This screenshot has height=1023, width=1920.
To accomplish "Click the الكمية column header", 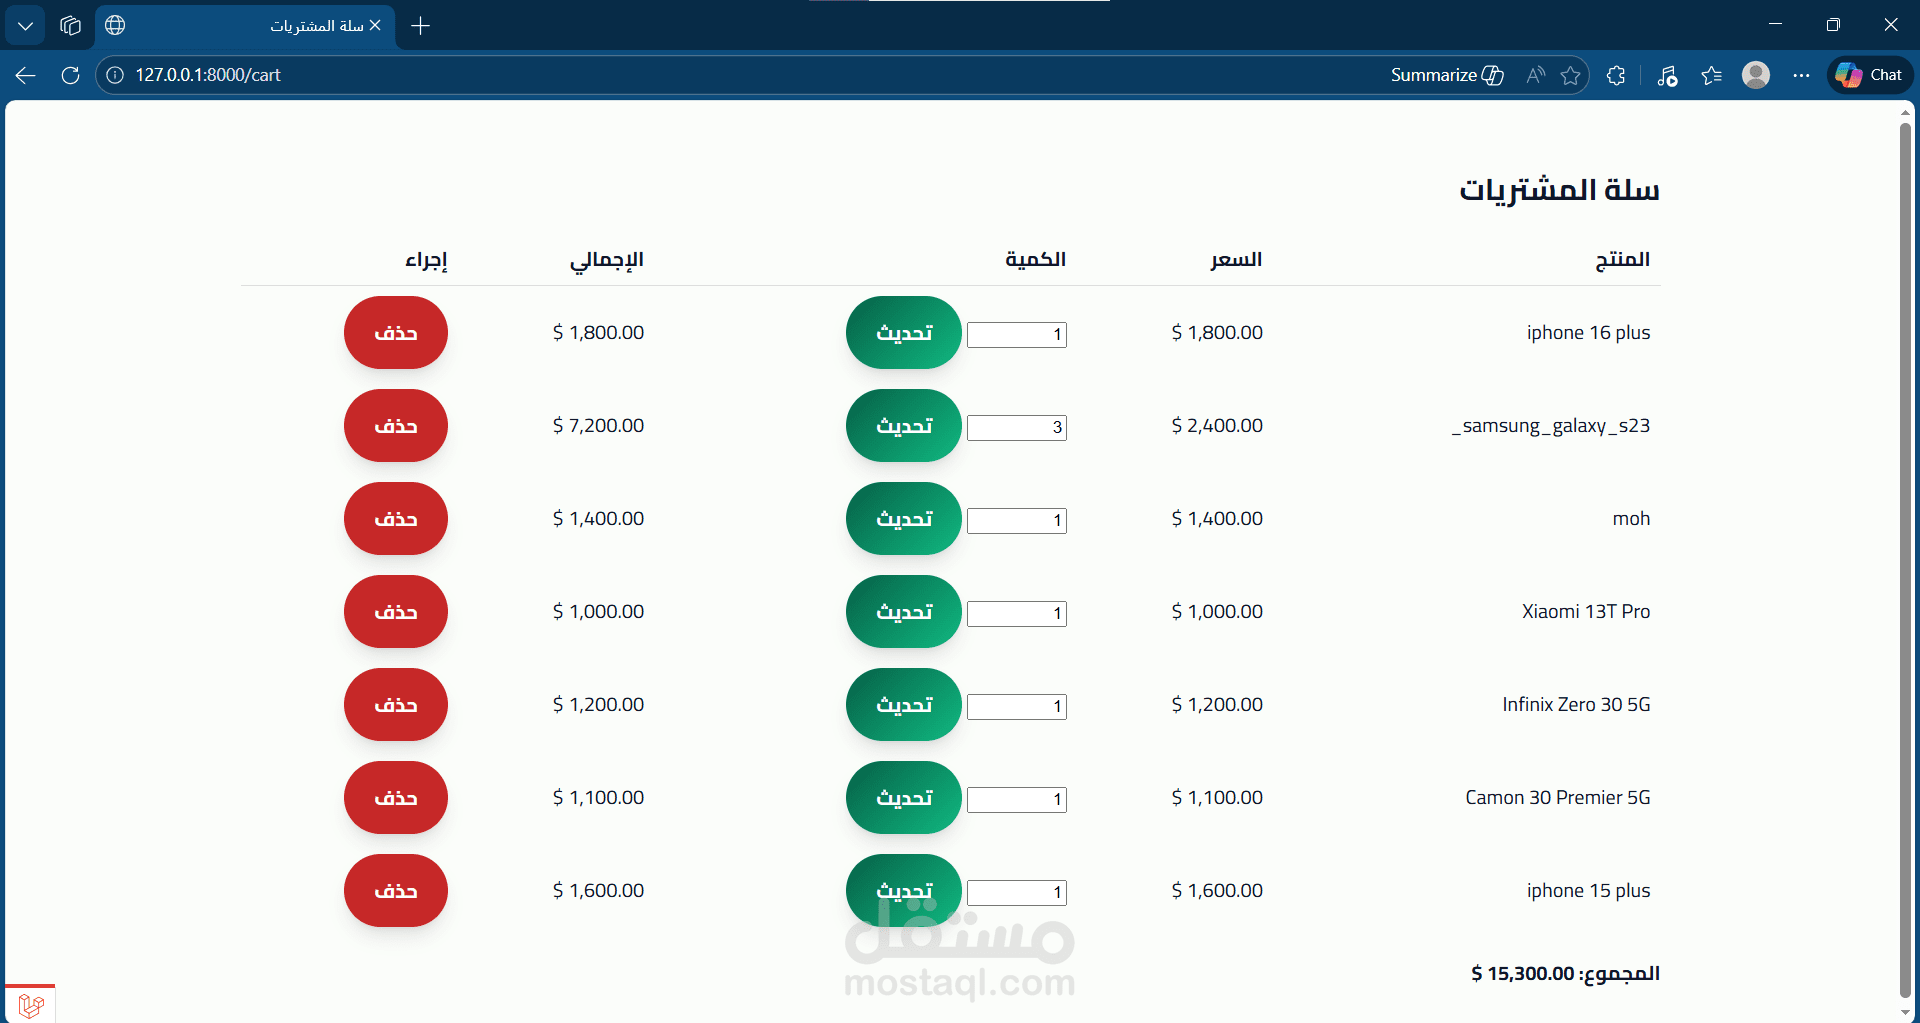I will tap(1035, 260).
